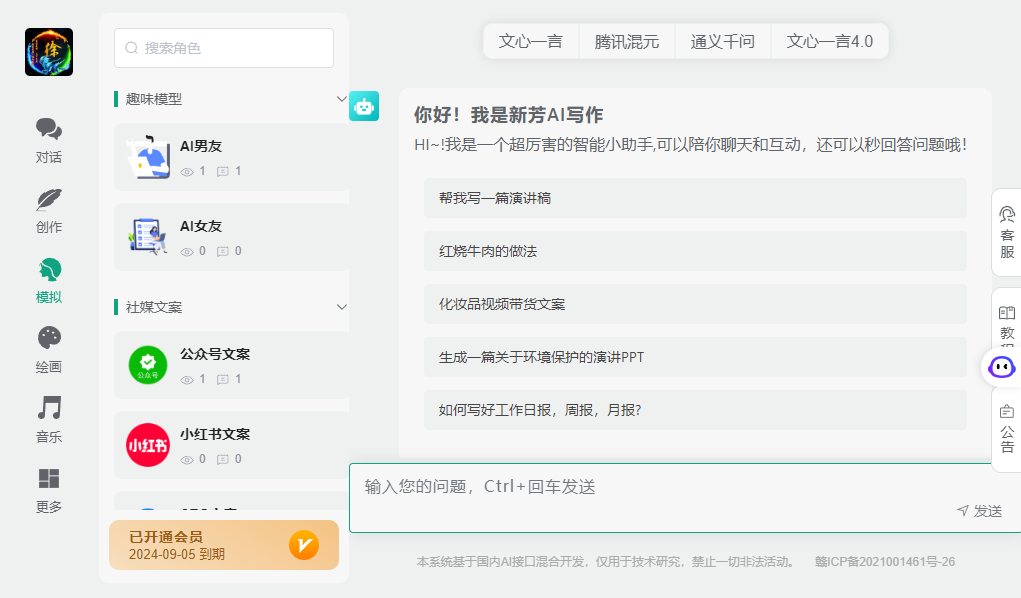Select the 通义千问 model tab

722,42
